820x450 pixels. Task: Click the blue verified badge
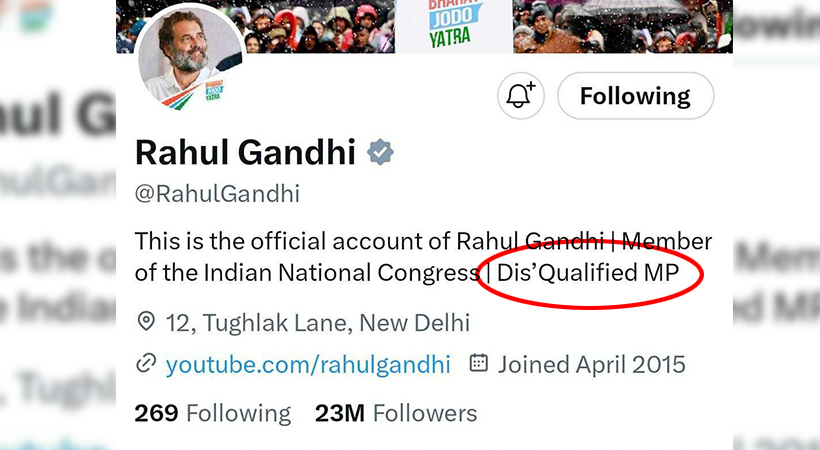coord(380,152)
